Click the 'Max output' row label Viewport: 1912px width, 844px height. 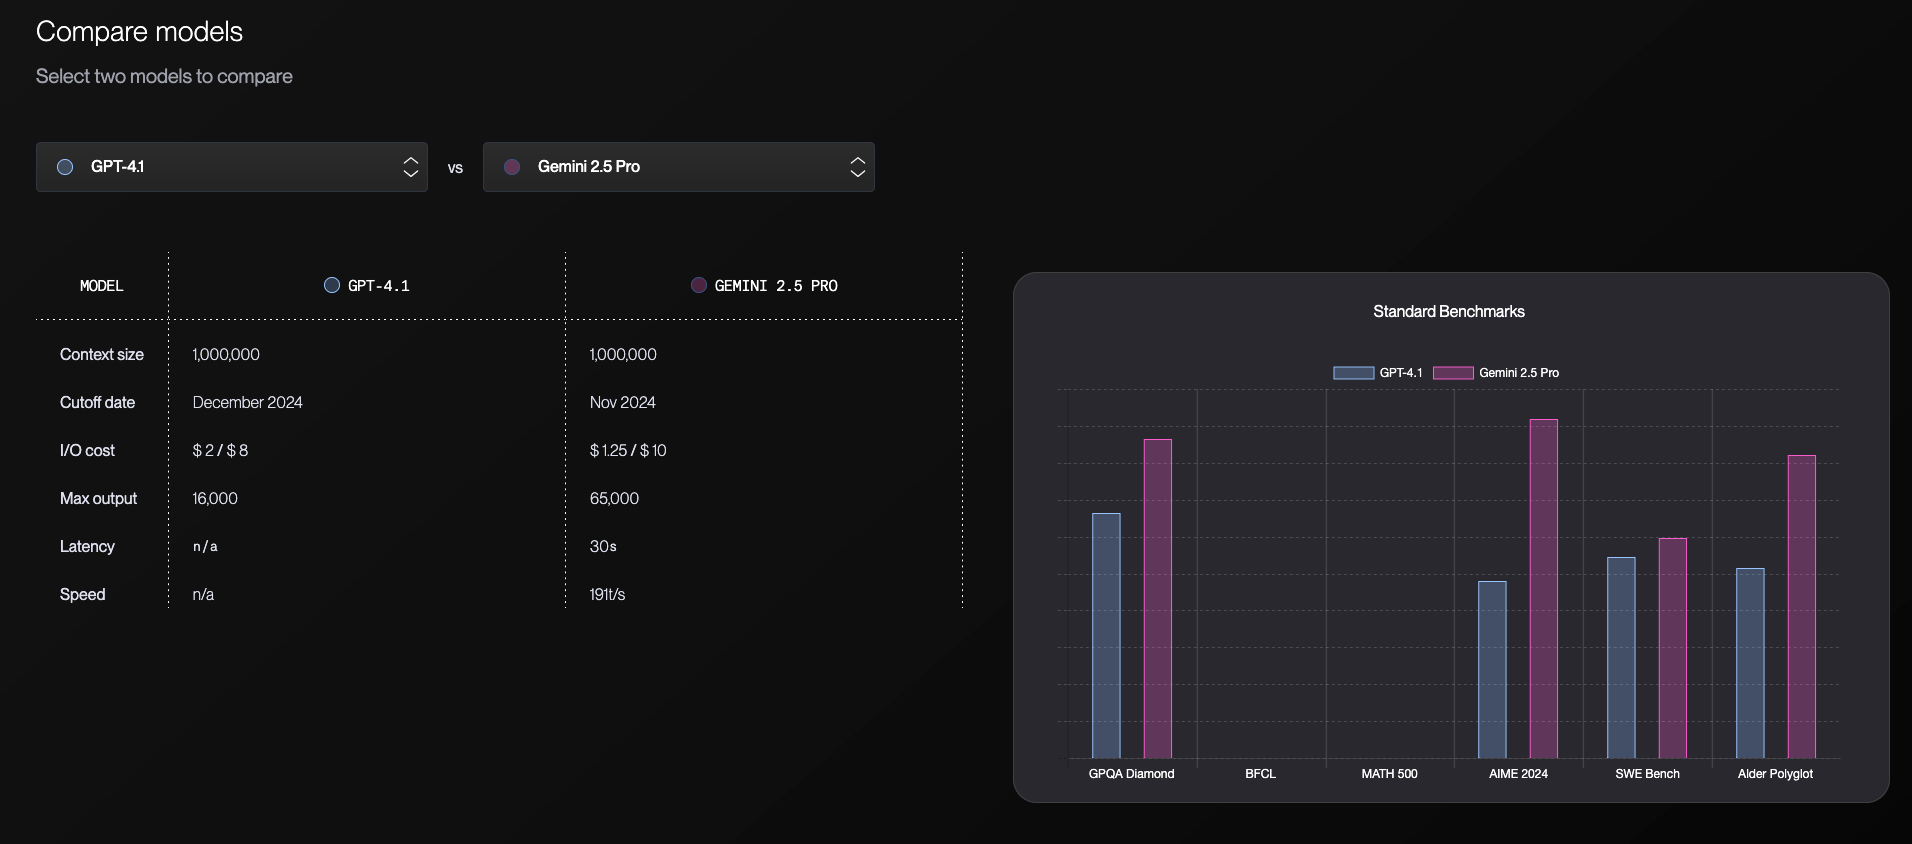pos(98,498)
